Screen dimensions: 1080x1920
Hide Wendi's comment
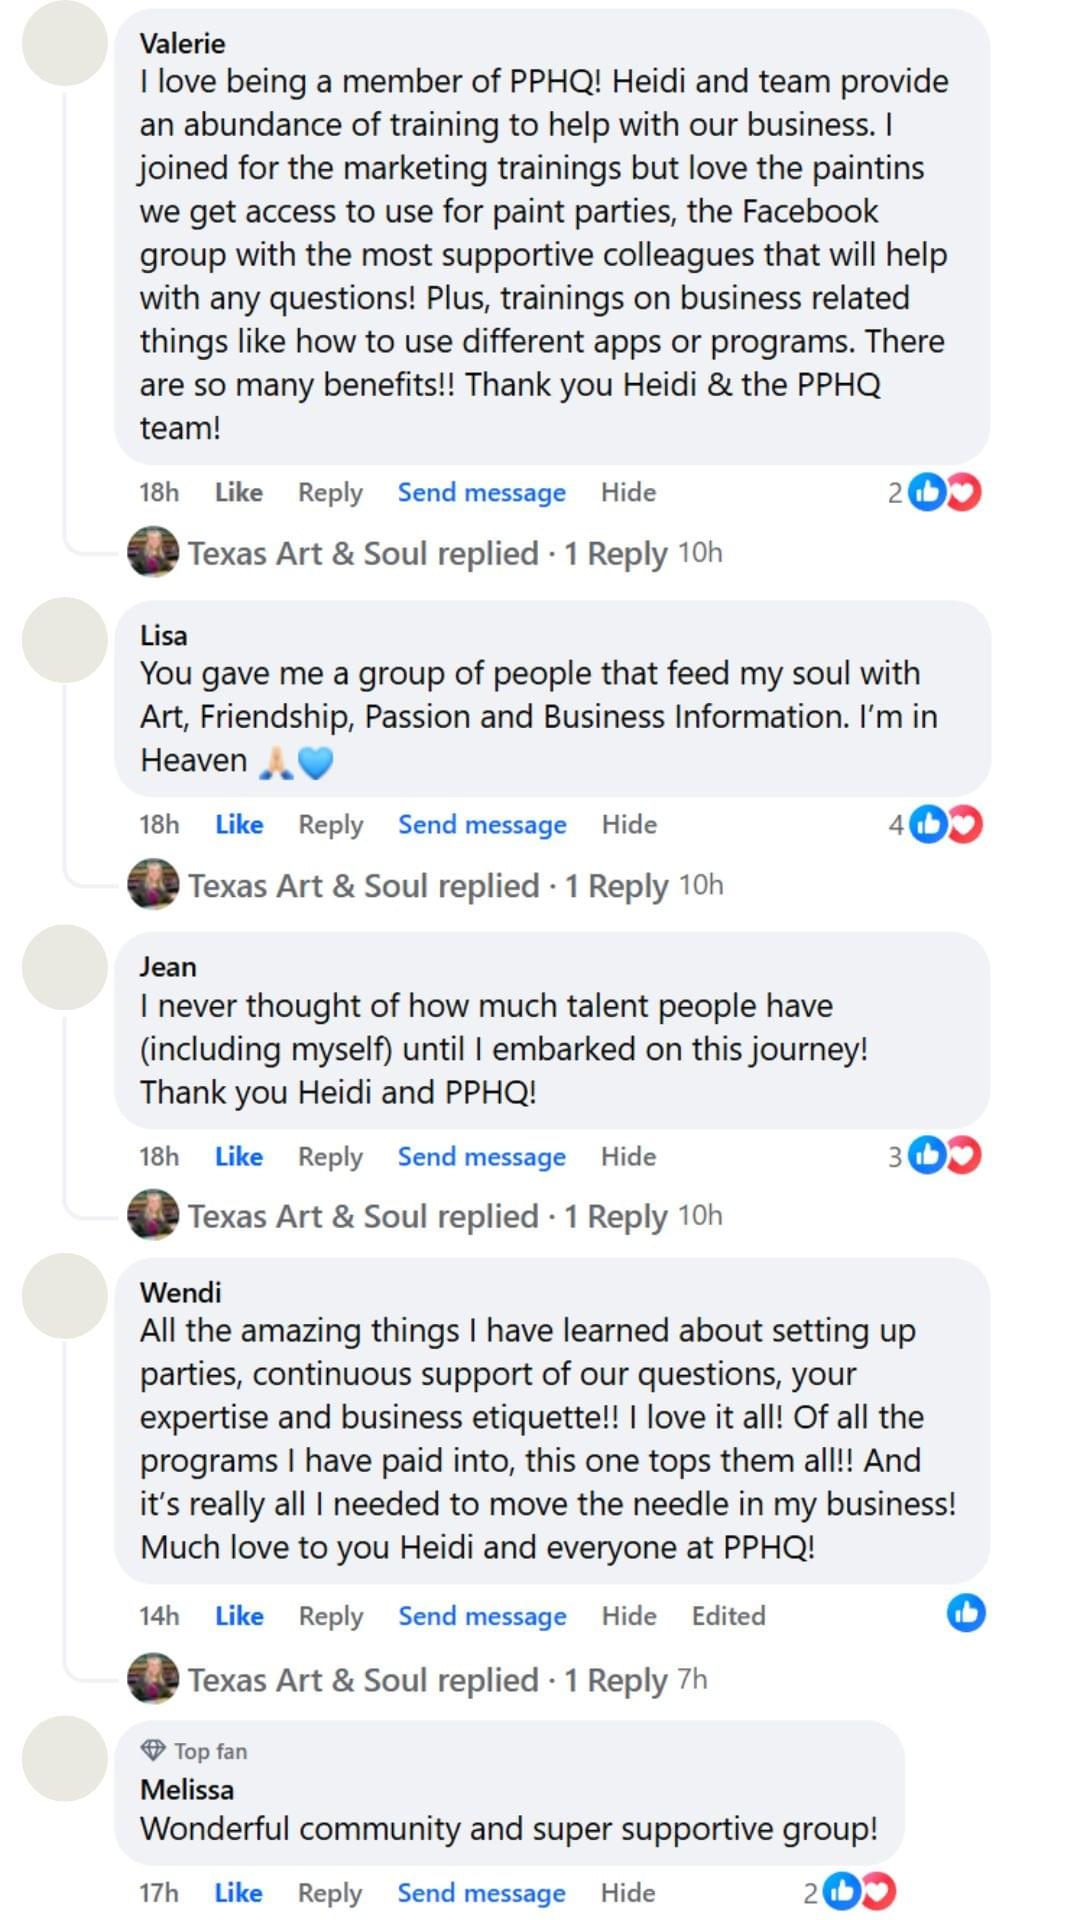tap(629, 1616)
